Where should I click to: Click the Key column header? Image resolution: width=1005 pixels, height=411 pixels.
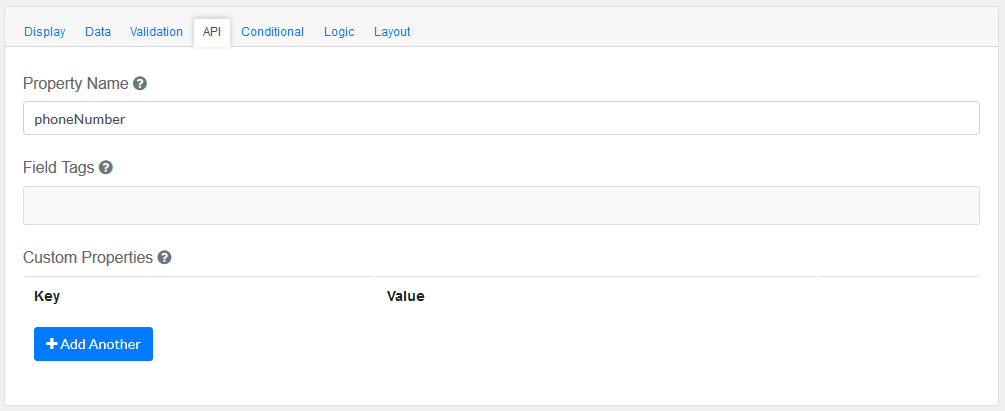pos(47,296)
